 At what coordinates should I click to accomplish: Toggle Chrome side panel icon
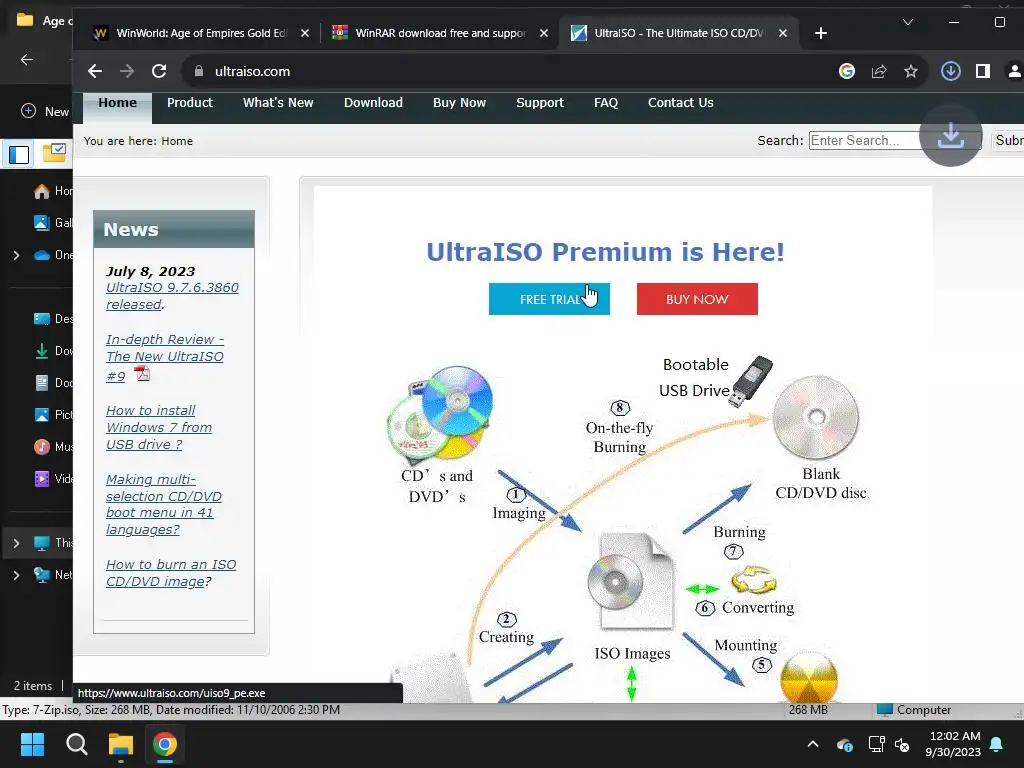982,71
